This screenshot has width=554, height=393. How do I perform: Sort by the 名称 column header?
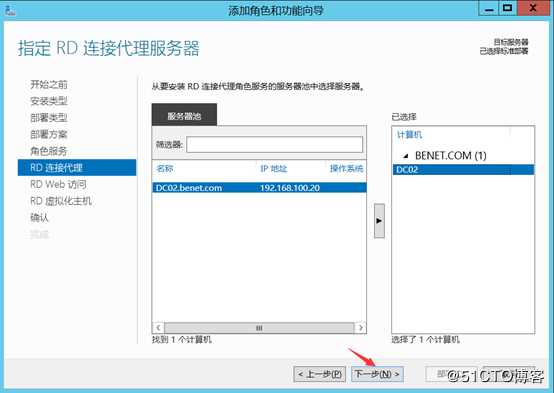pyautogui.click(x=165, y=169)
